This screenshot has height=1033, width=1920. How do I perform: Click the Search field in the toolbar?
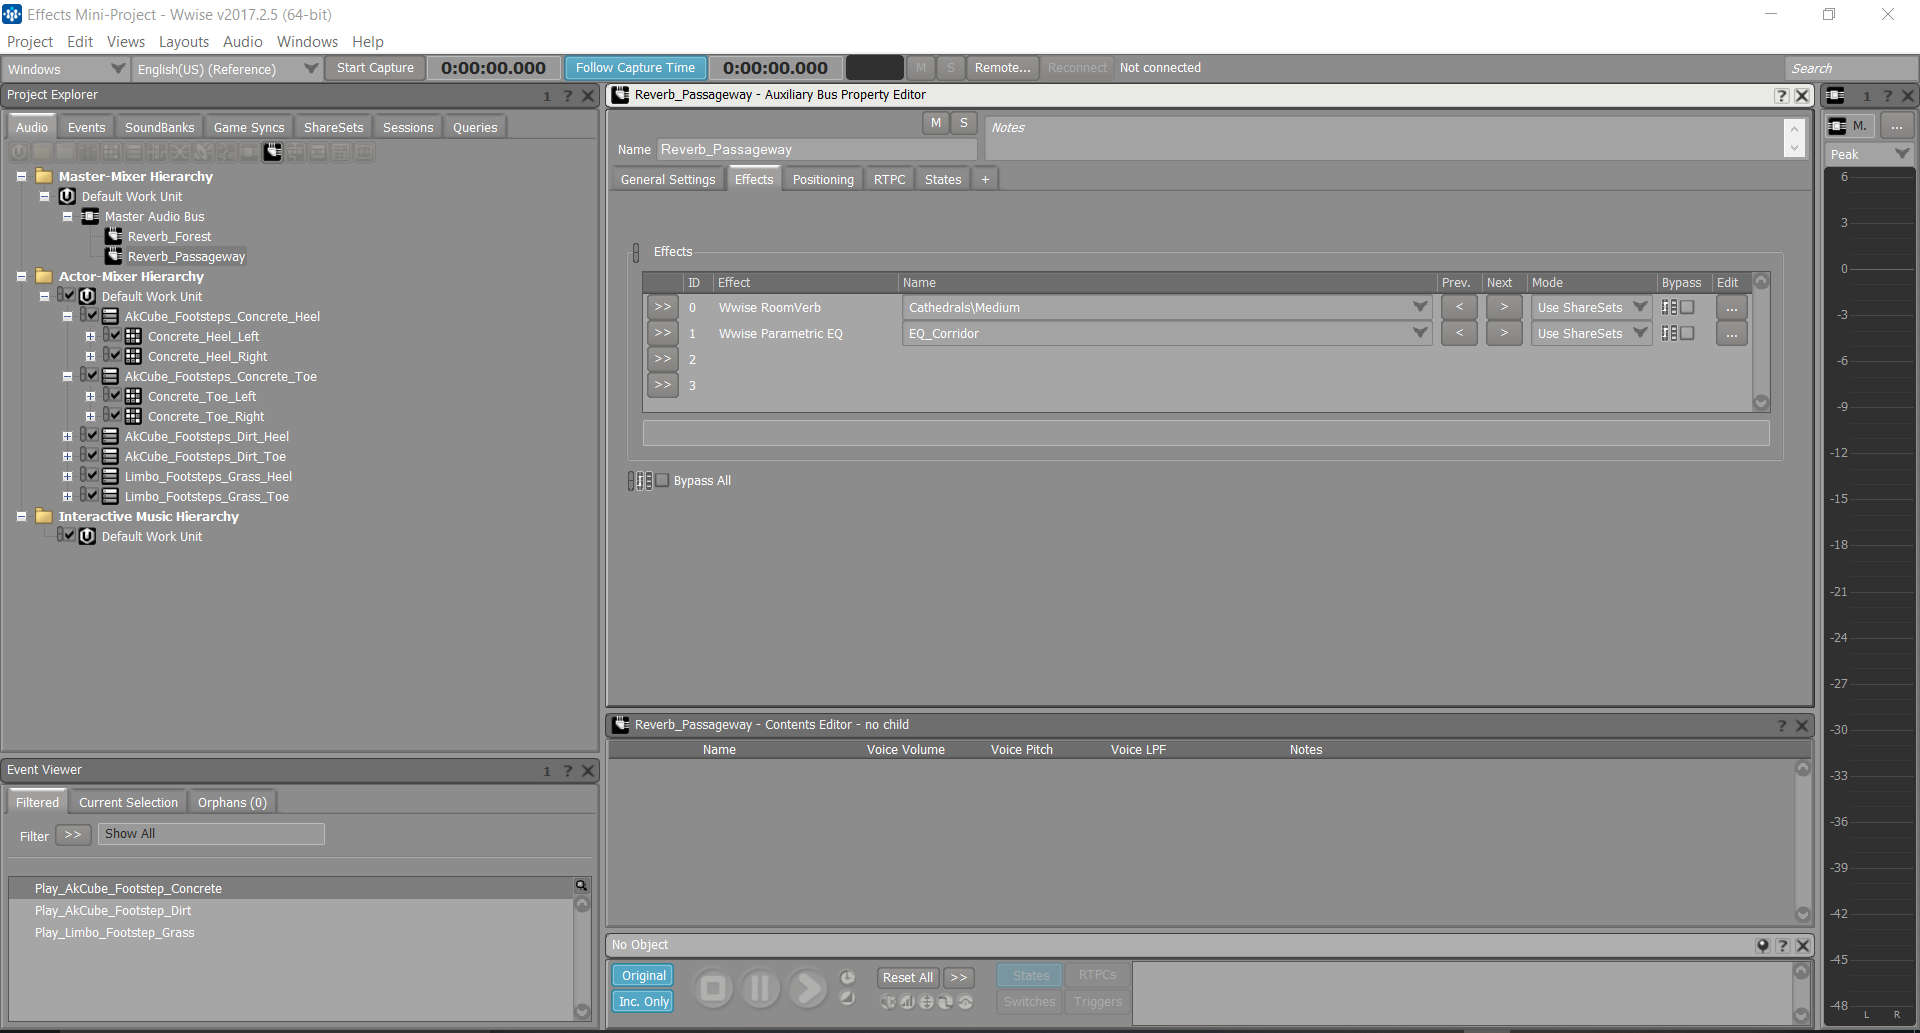pyautogui.click(x=1850, y=68)
